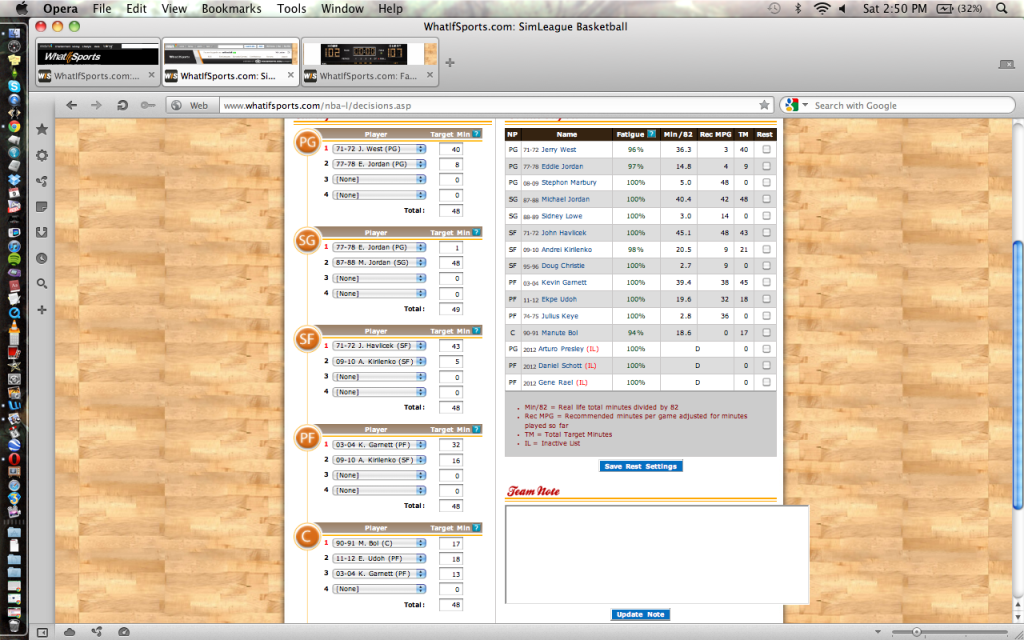Bookmark this page with the address bar star
The height and width of the screenshot is (640, 1024).
(x=764, y=105)
